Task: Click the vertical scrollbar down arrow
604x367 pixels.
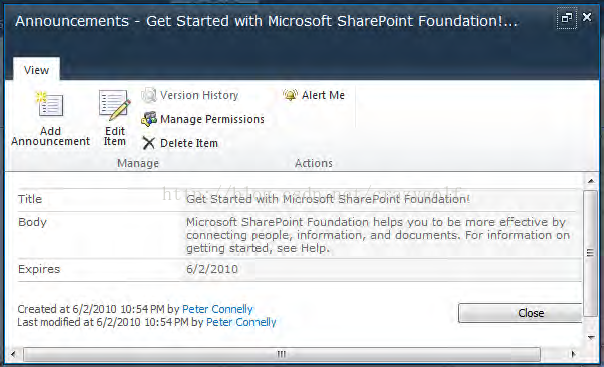Action: [x=591, y=337]
